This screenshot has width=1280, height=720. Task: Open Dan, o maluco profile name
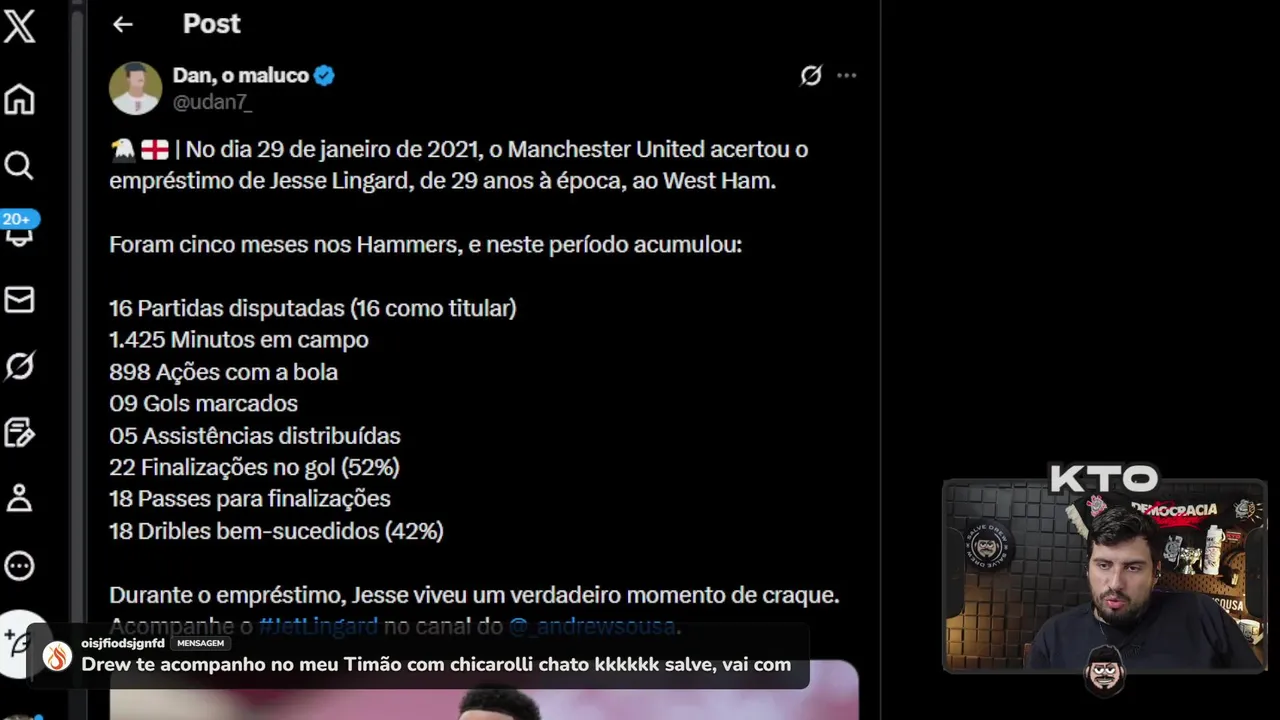click(x=241, y=75)
